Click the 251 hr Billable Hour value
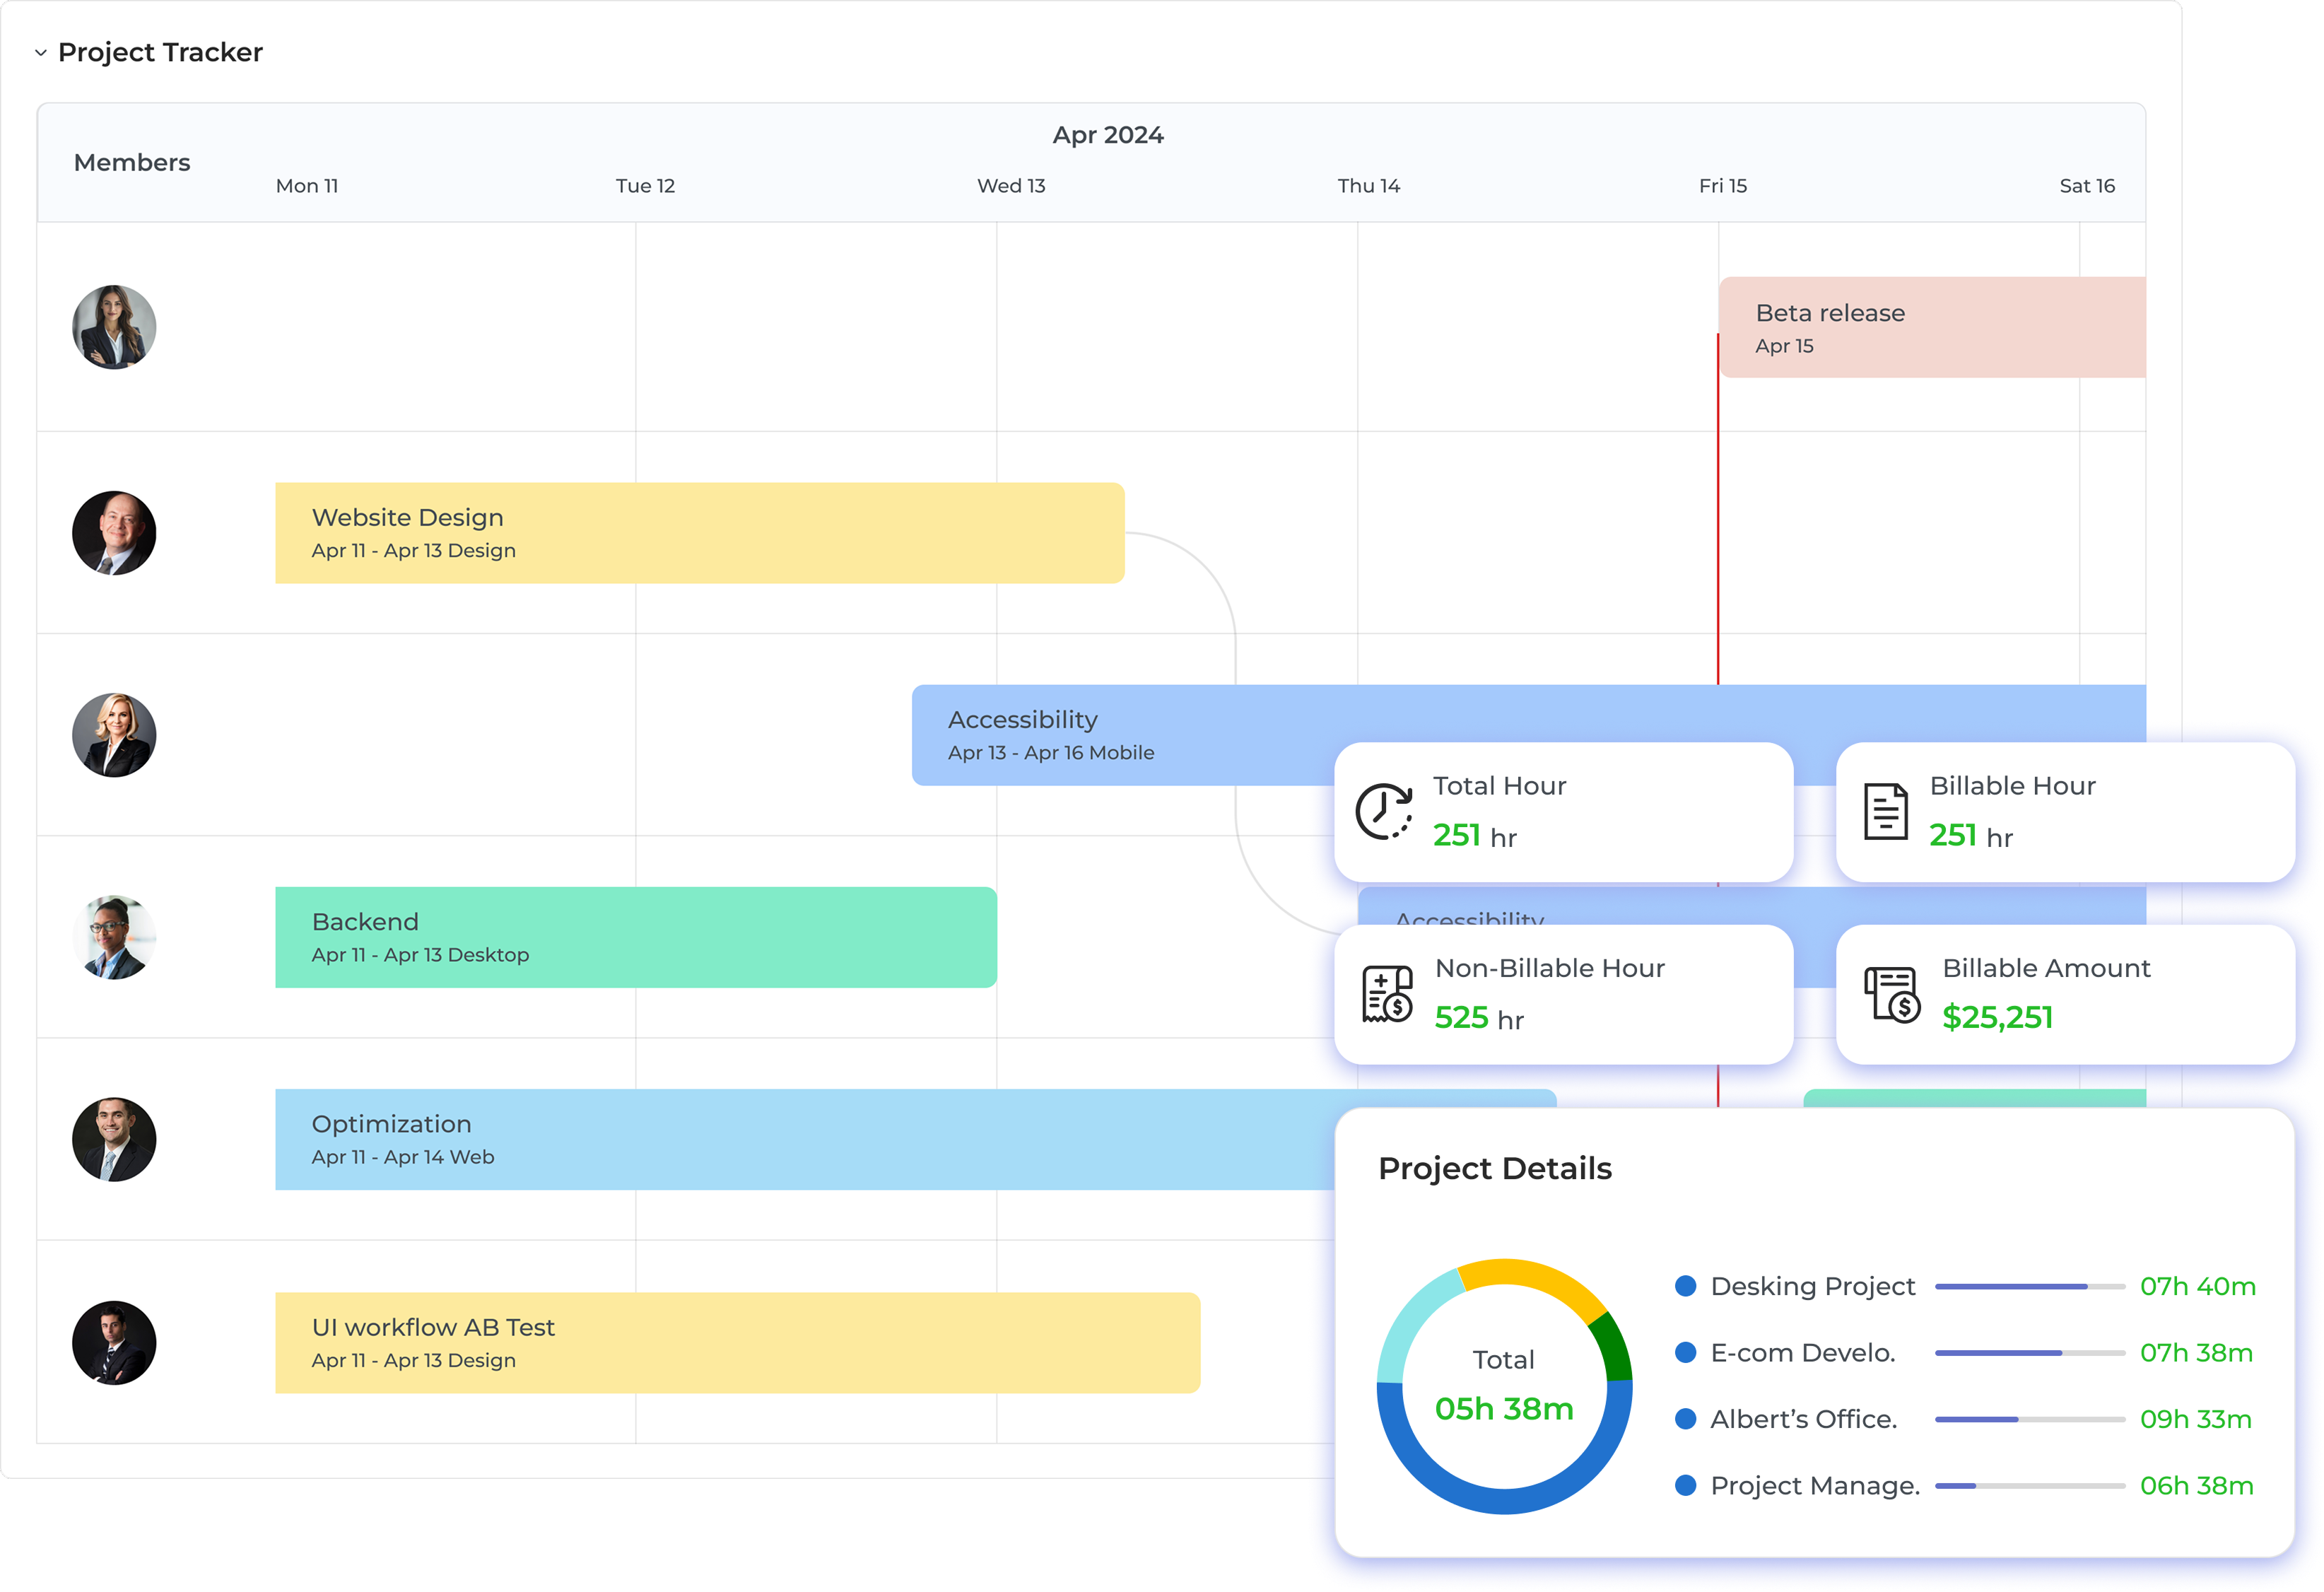Screen dimensions: 2324x1592 coord(1971,836)
